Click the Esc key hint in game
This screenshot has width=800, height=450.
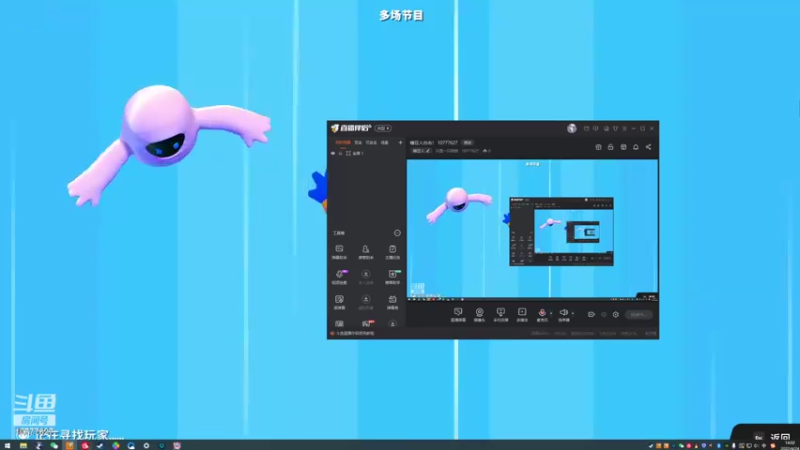pyautogui.click(x=759, y=437)
